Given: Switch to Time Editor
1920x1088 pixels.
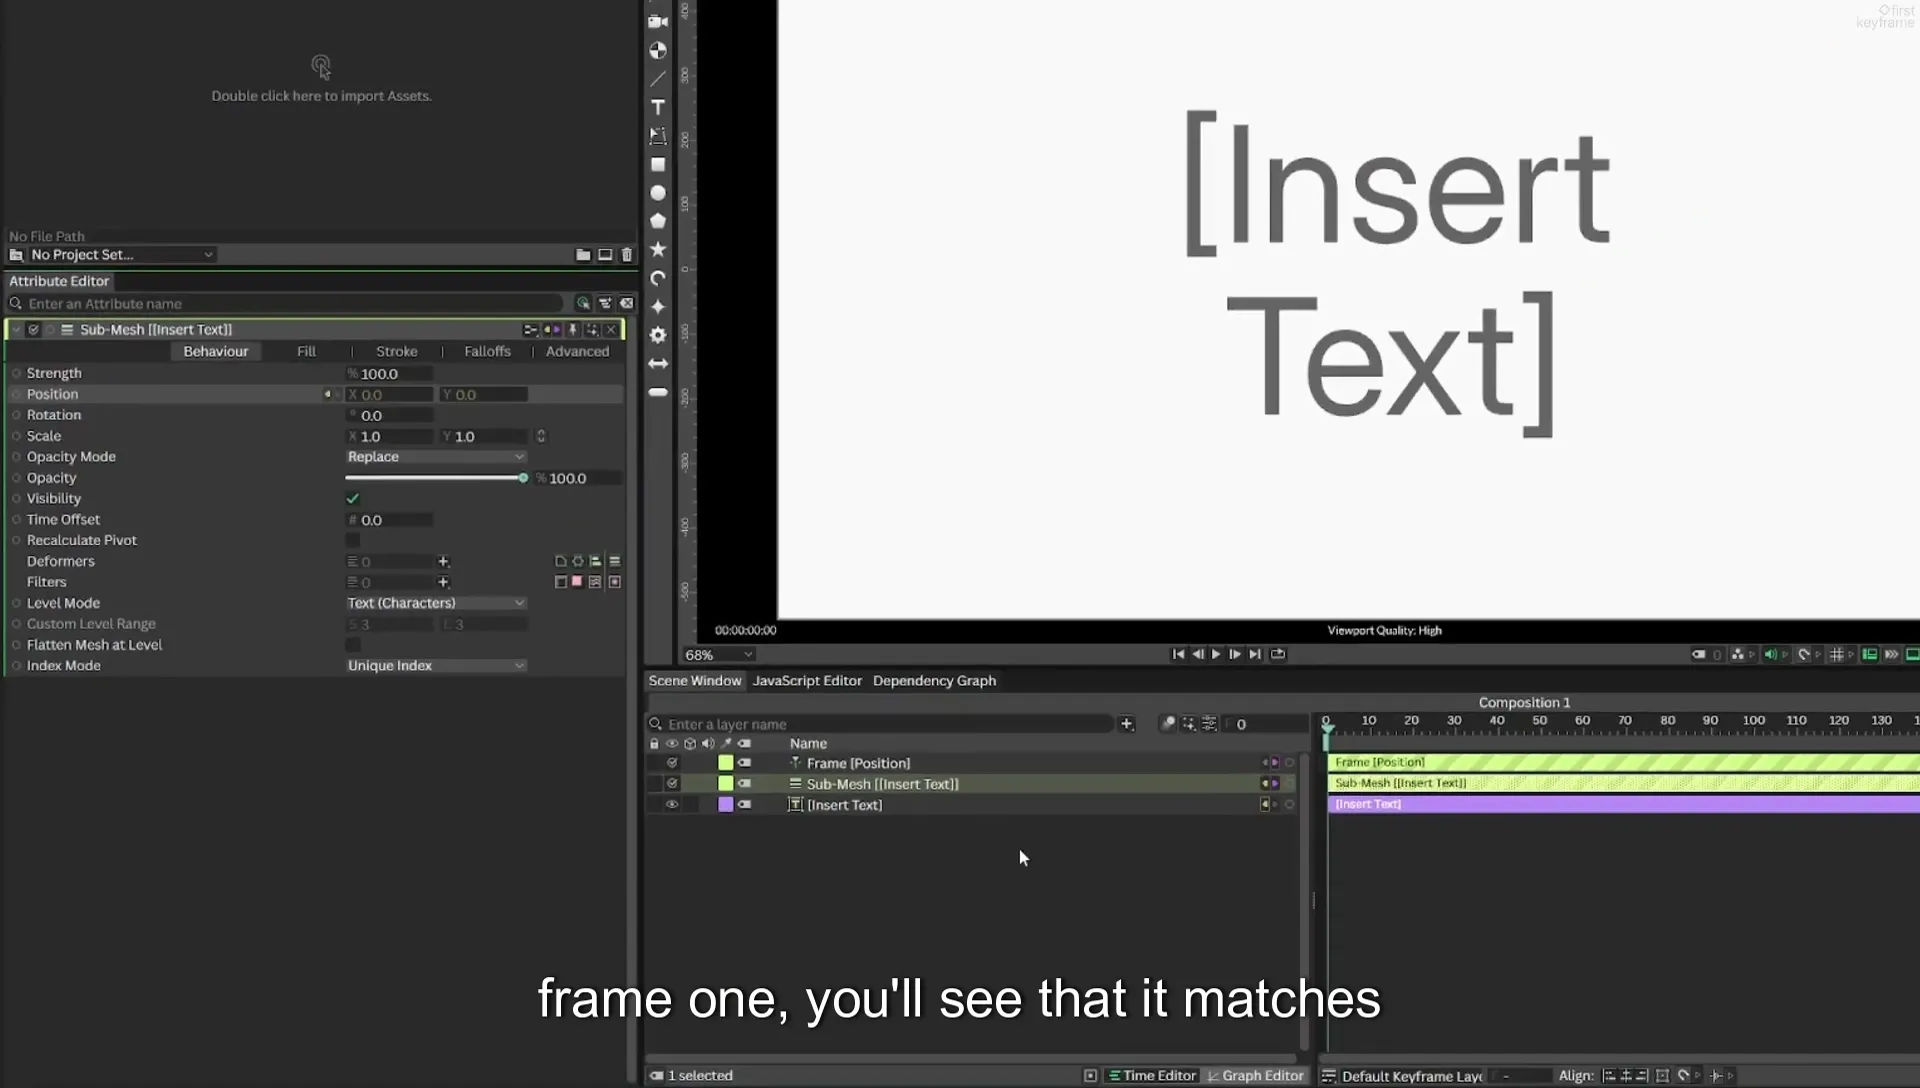Looking at the screenshot, I should pos(1151,1076).
